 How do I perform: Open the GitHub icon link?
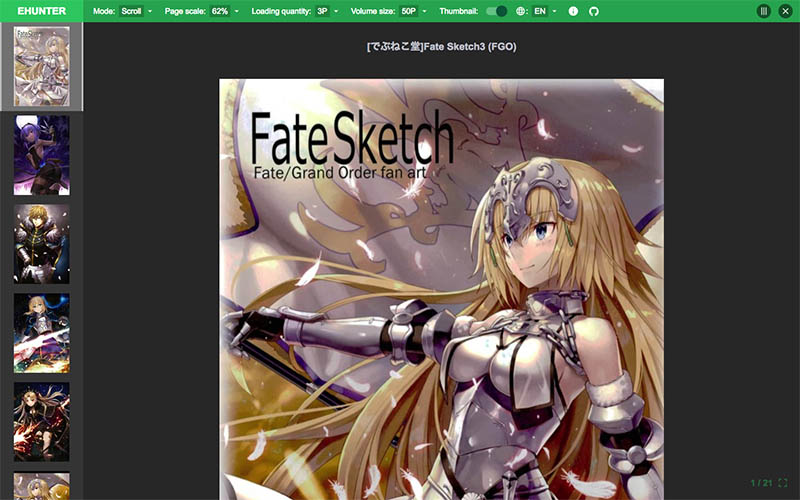tap(593, 11)
